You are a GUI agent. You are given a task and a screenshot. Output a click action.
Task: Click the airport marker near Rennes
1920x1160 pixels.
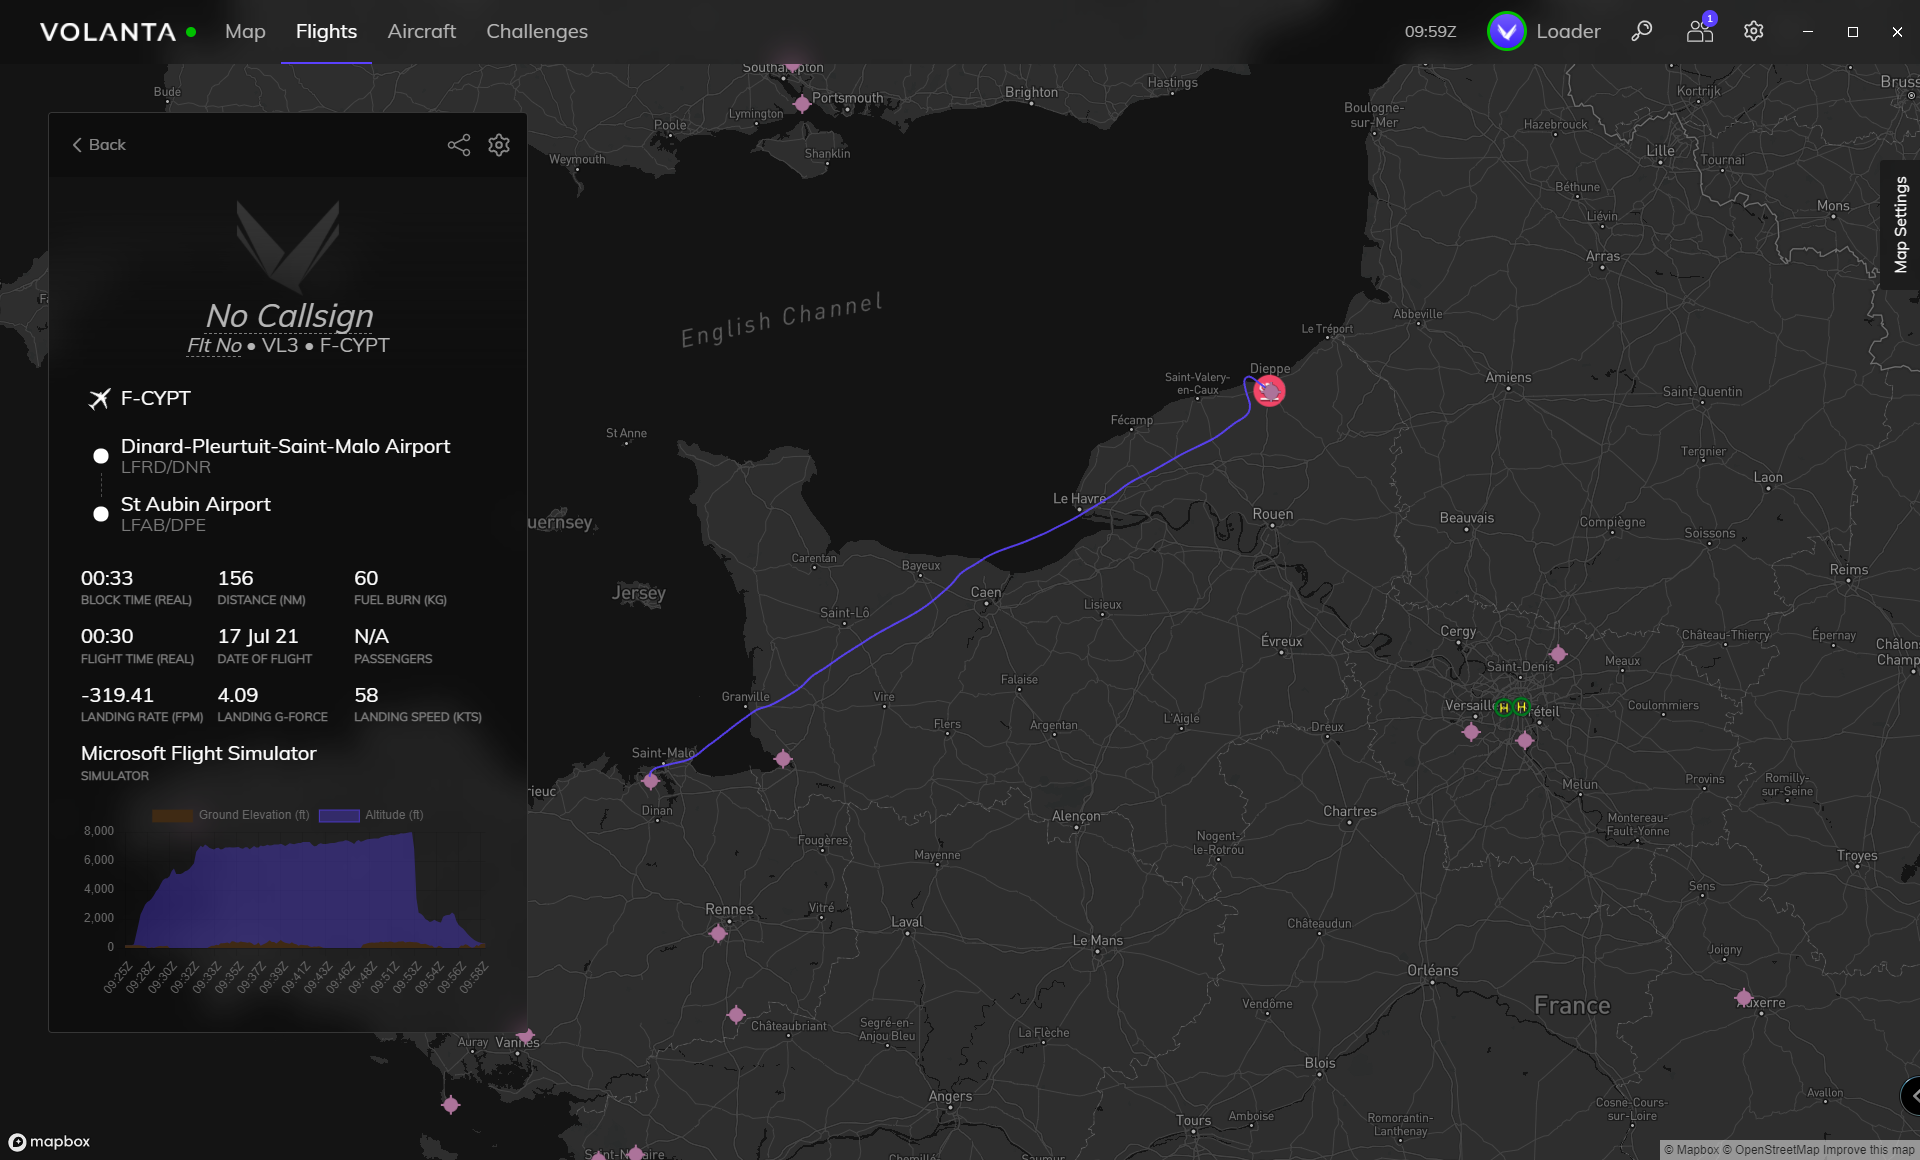[718, 934]
